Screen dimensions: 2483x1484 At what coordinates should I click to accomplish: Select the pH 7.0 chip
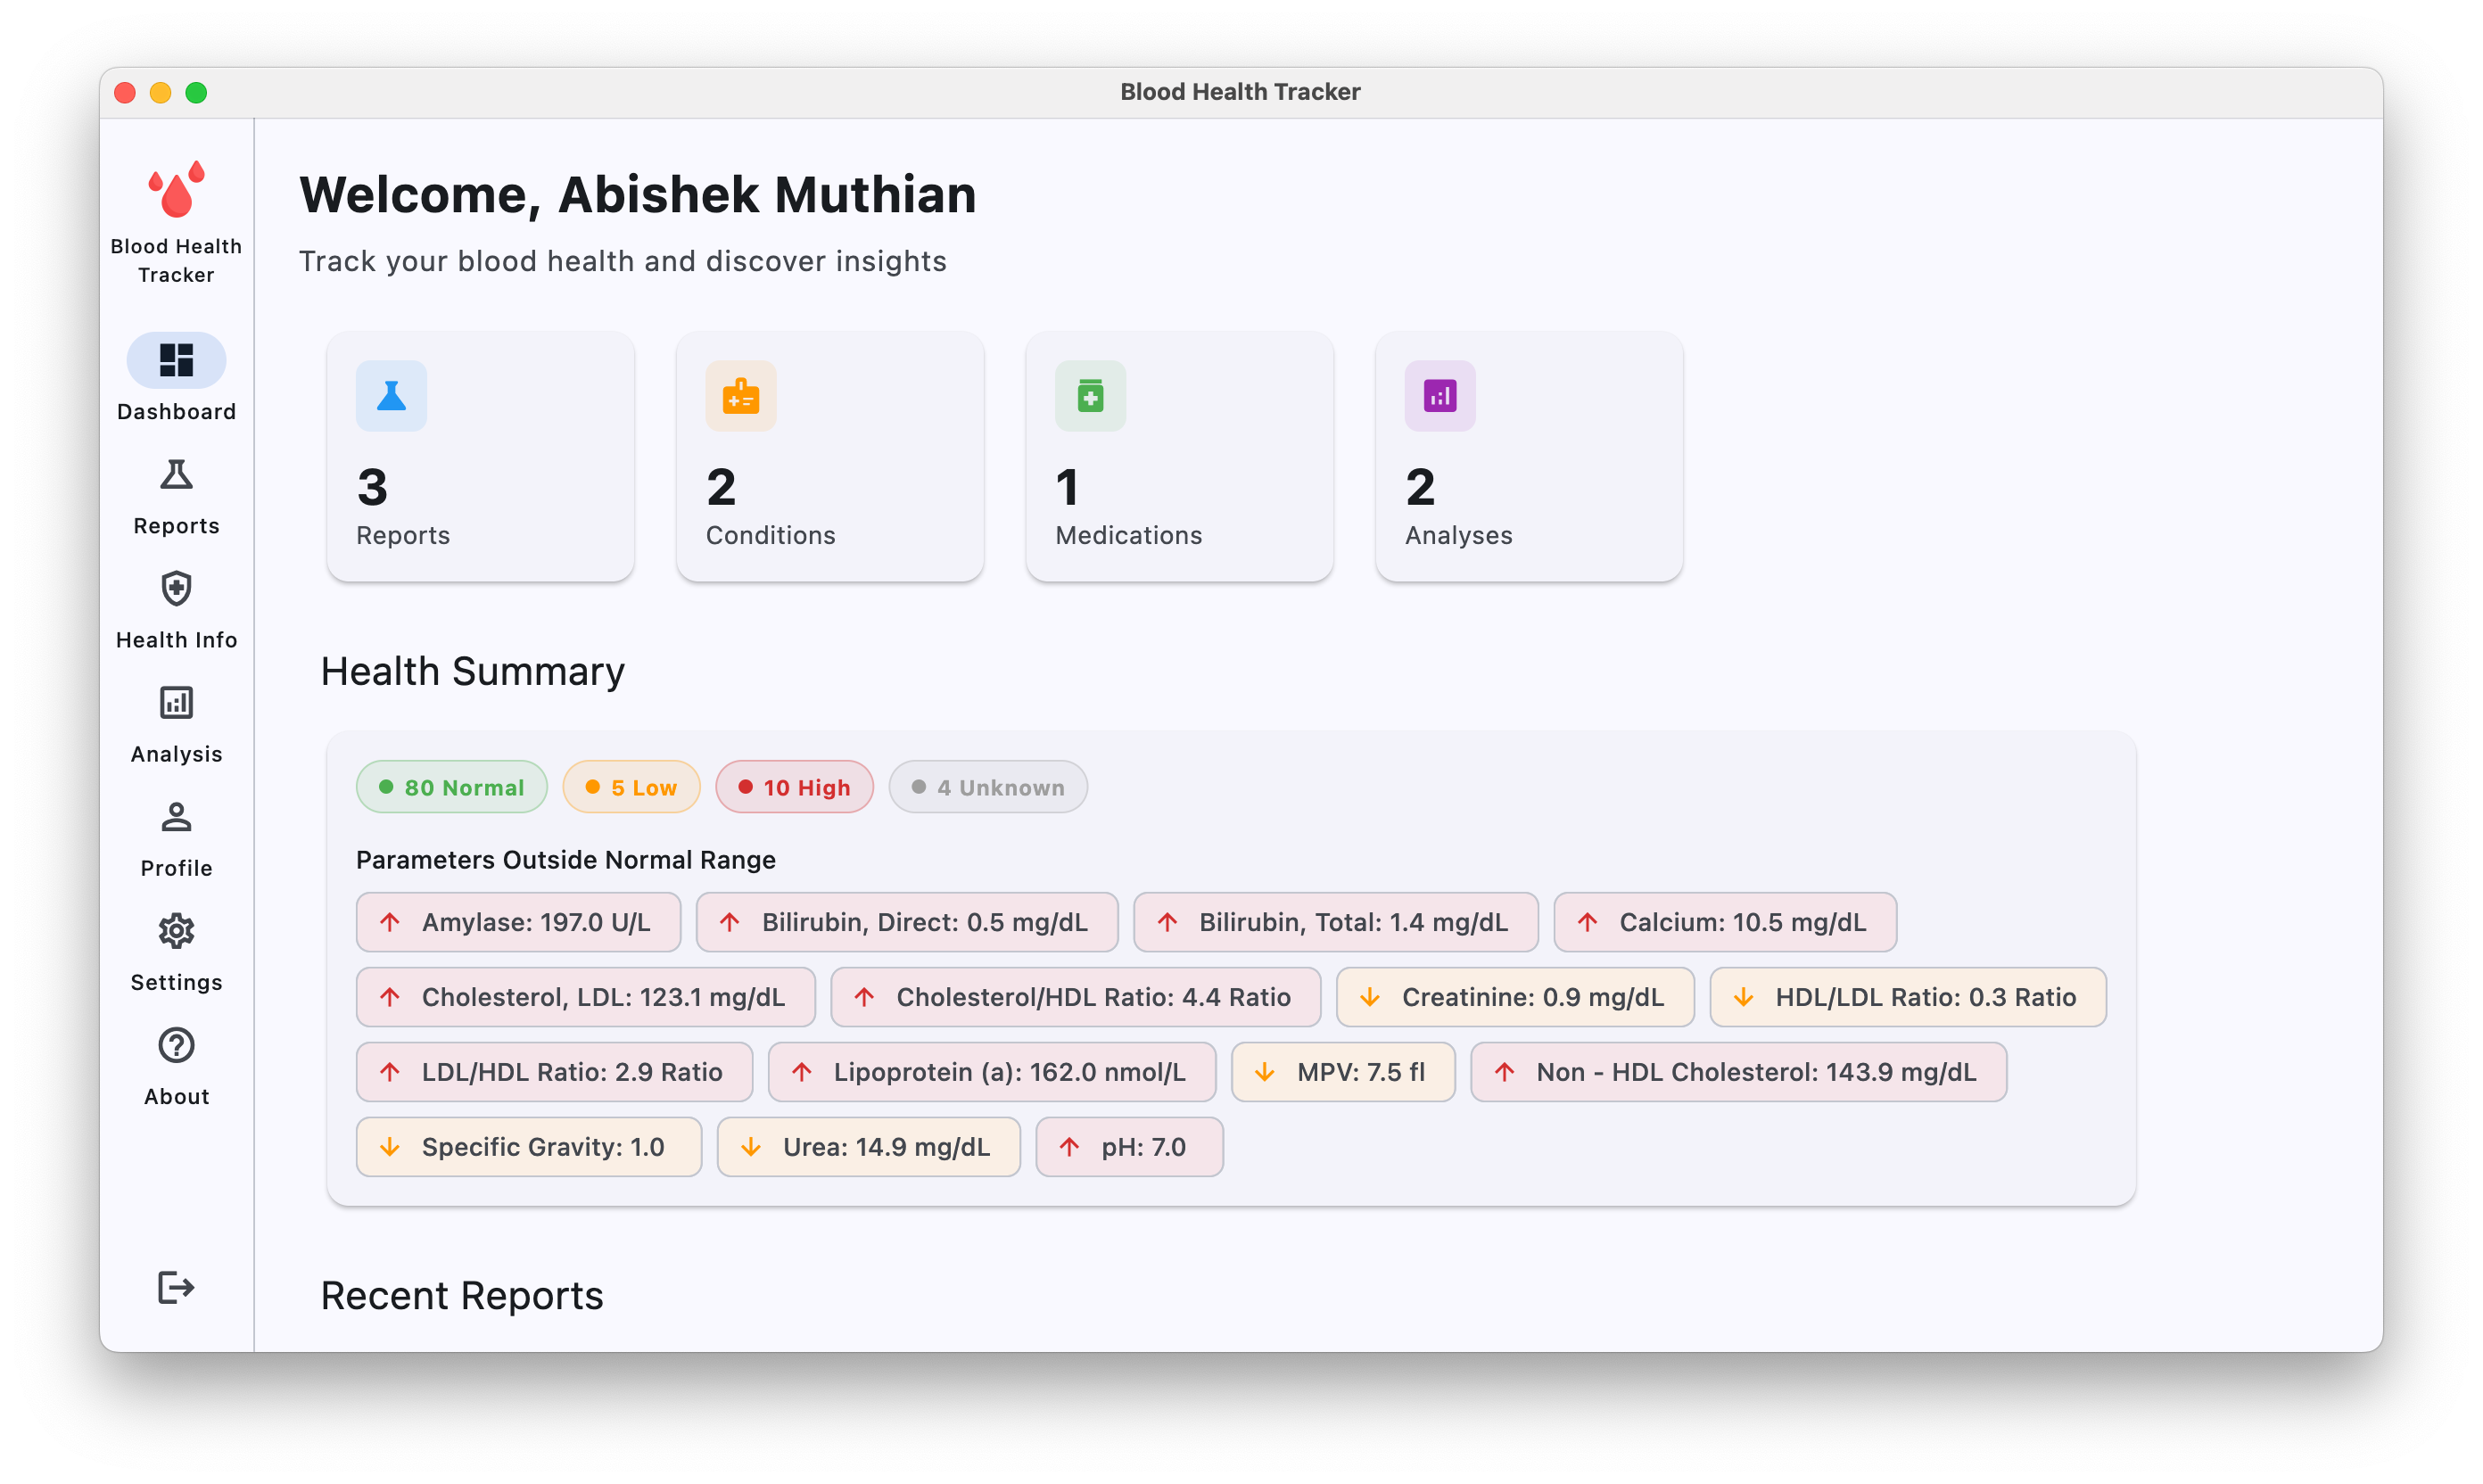[1129, 1147]
